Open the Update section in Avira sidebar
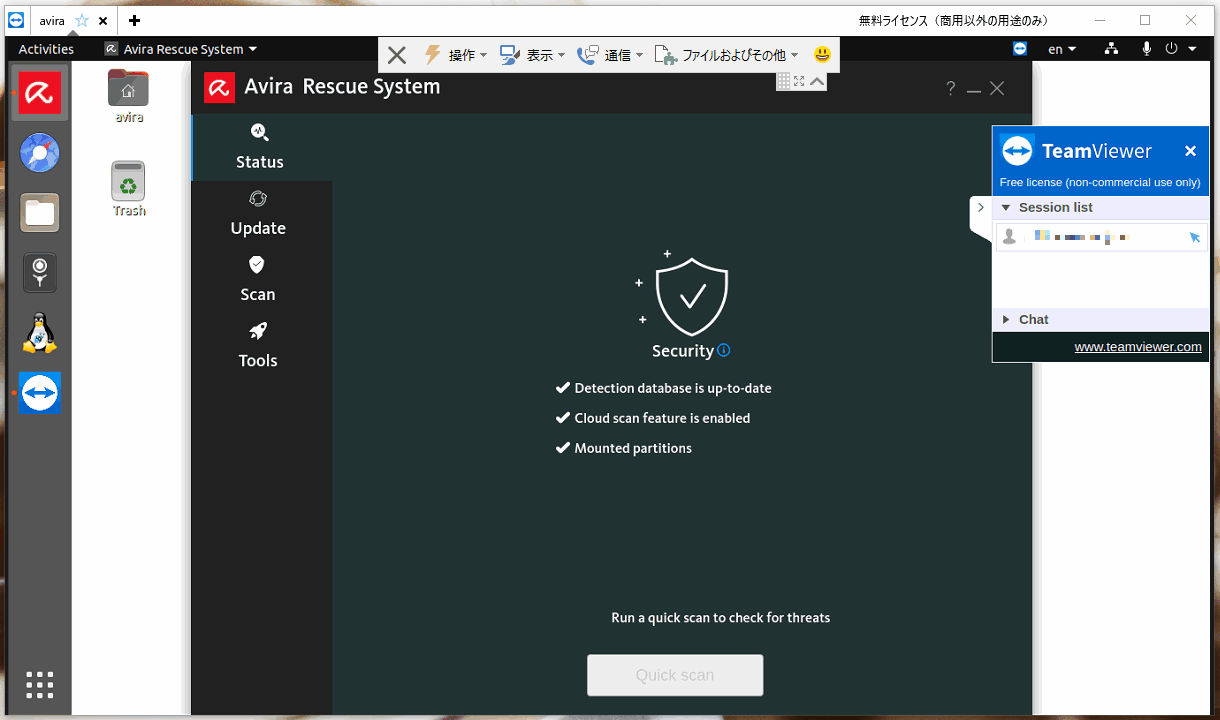 [x=258, y=213]
